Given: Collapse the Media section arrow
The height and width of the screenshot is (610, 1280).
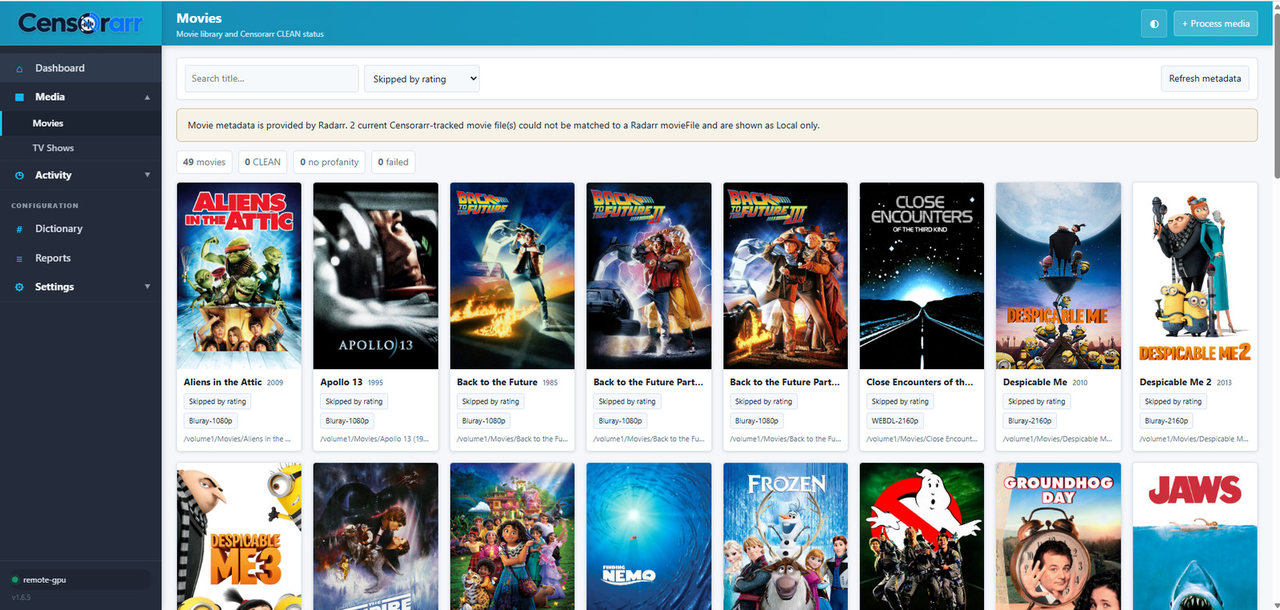Looking at the screenshot, I should click(148, 97).
